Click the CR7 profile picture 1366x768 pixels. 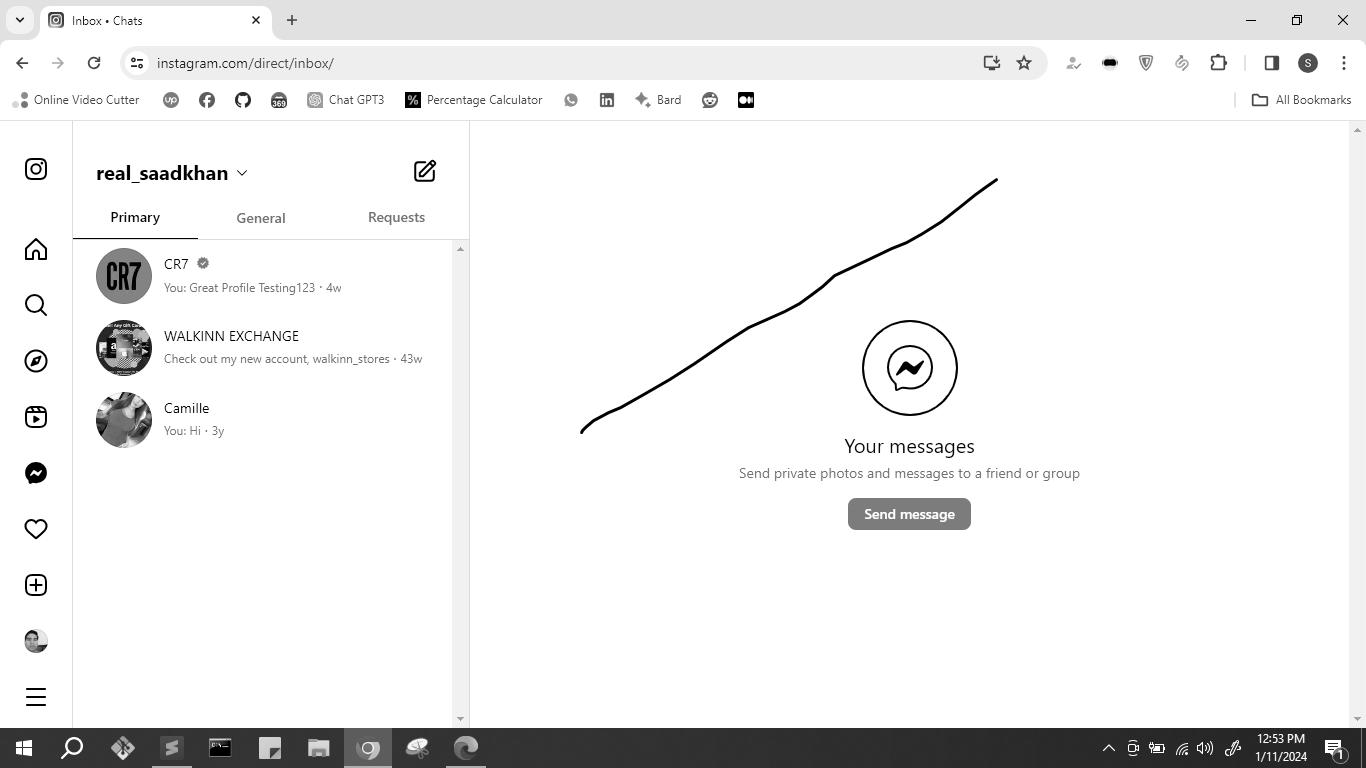click(124, 276)
